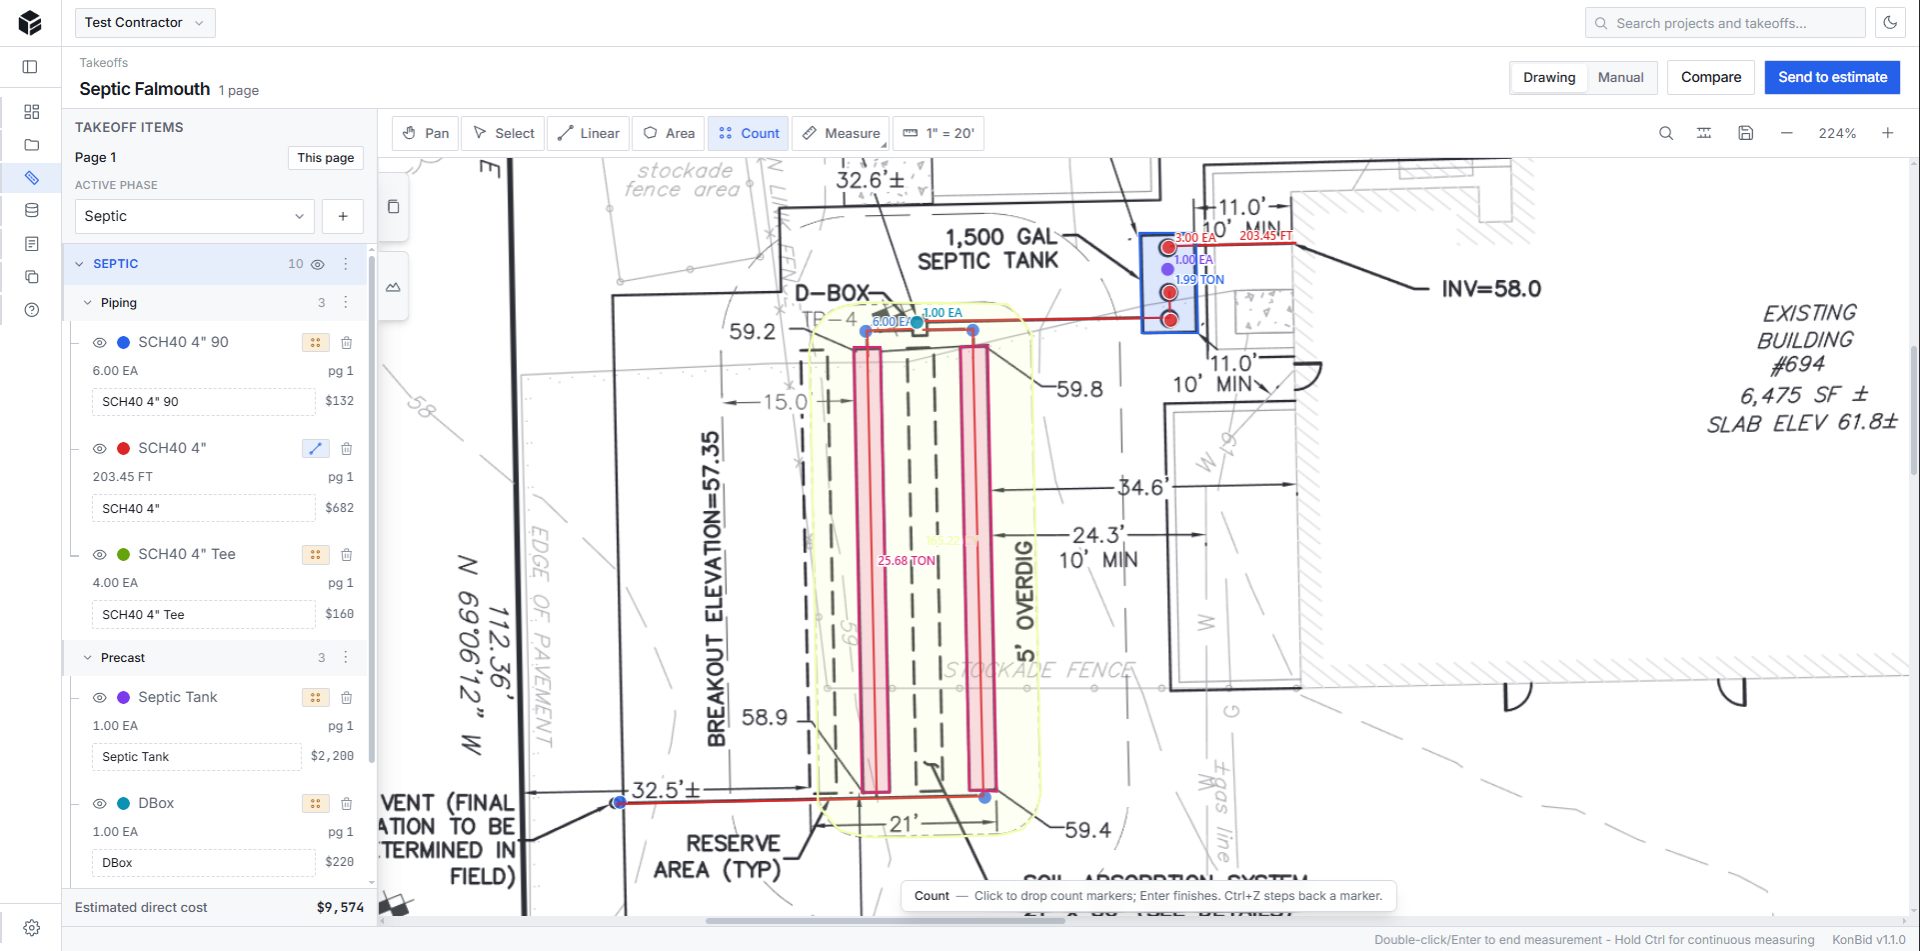Delete the SCH40 4" 90 takeoff item
This screenshot has width=1920, height=951.
[346, 343]
